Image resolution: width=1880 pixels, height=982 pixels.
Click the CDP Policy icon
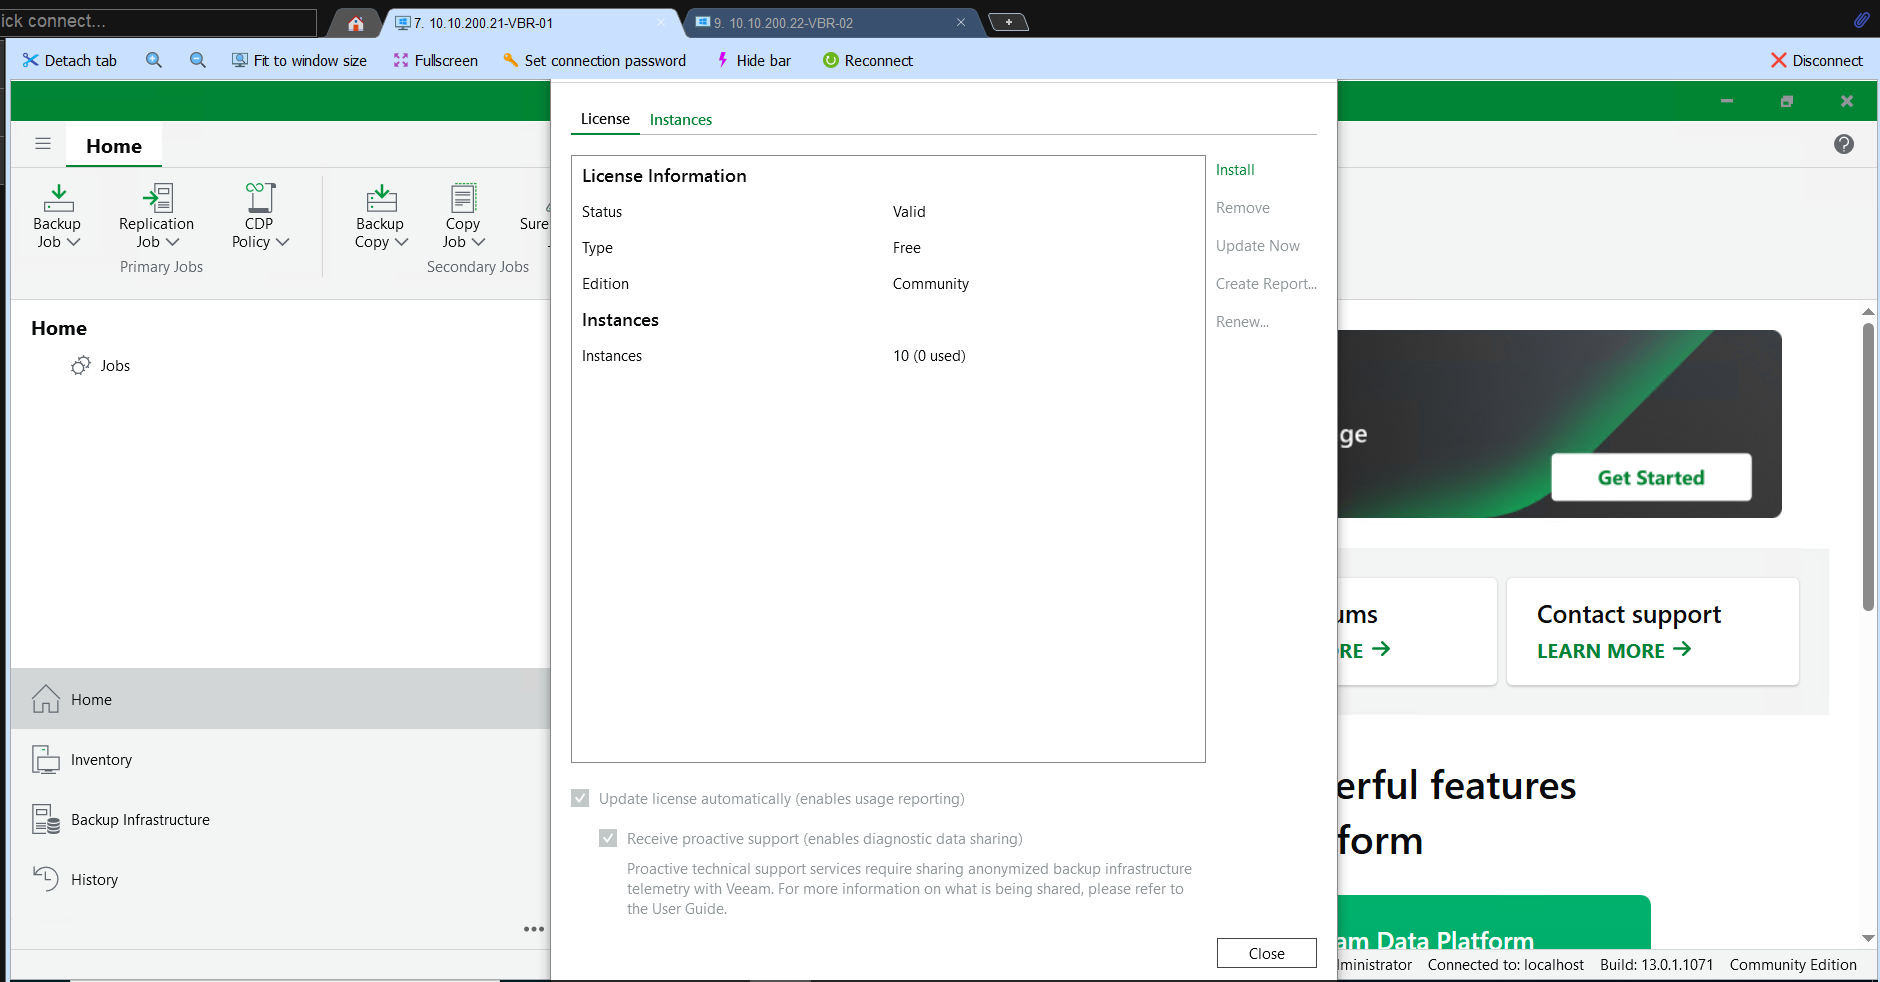pyautogui.click(x=260, y=197)
